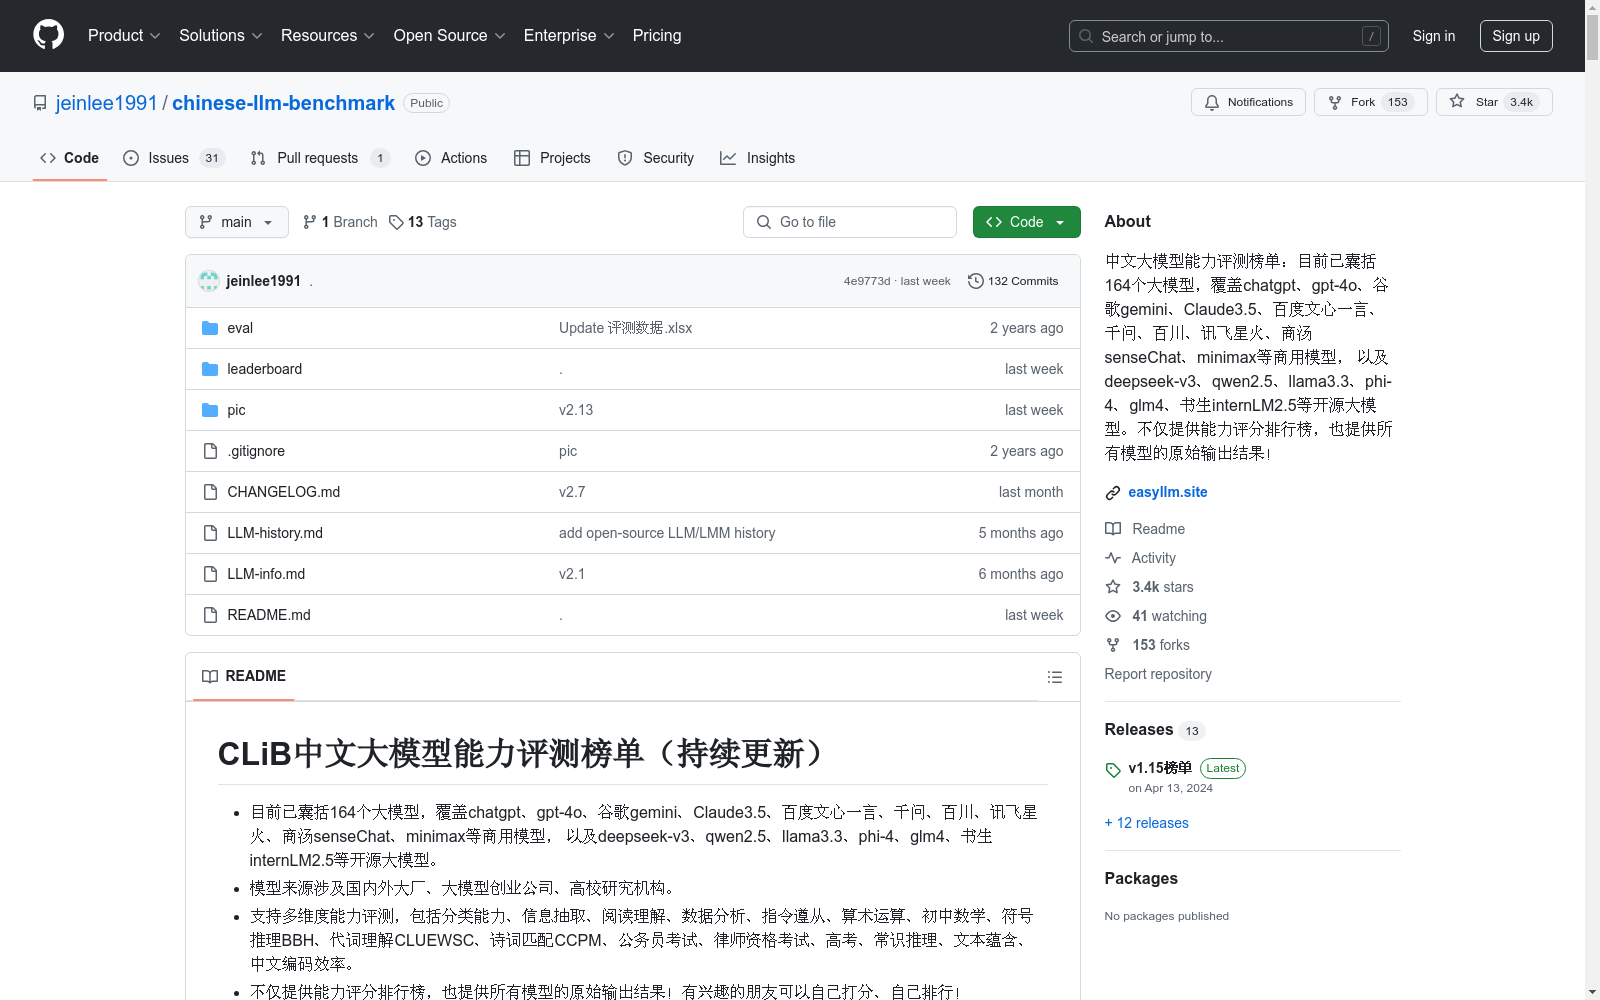Open Releases section heading

click(x=1139, y=729)
